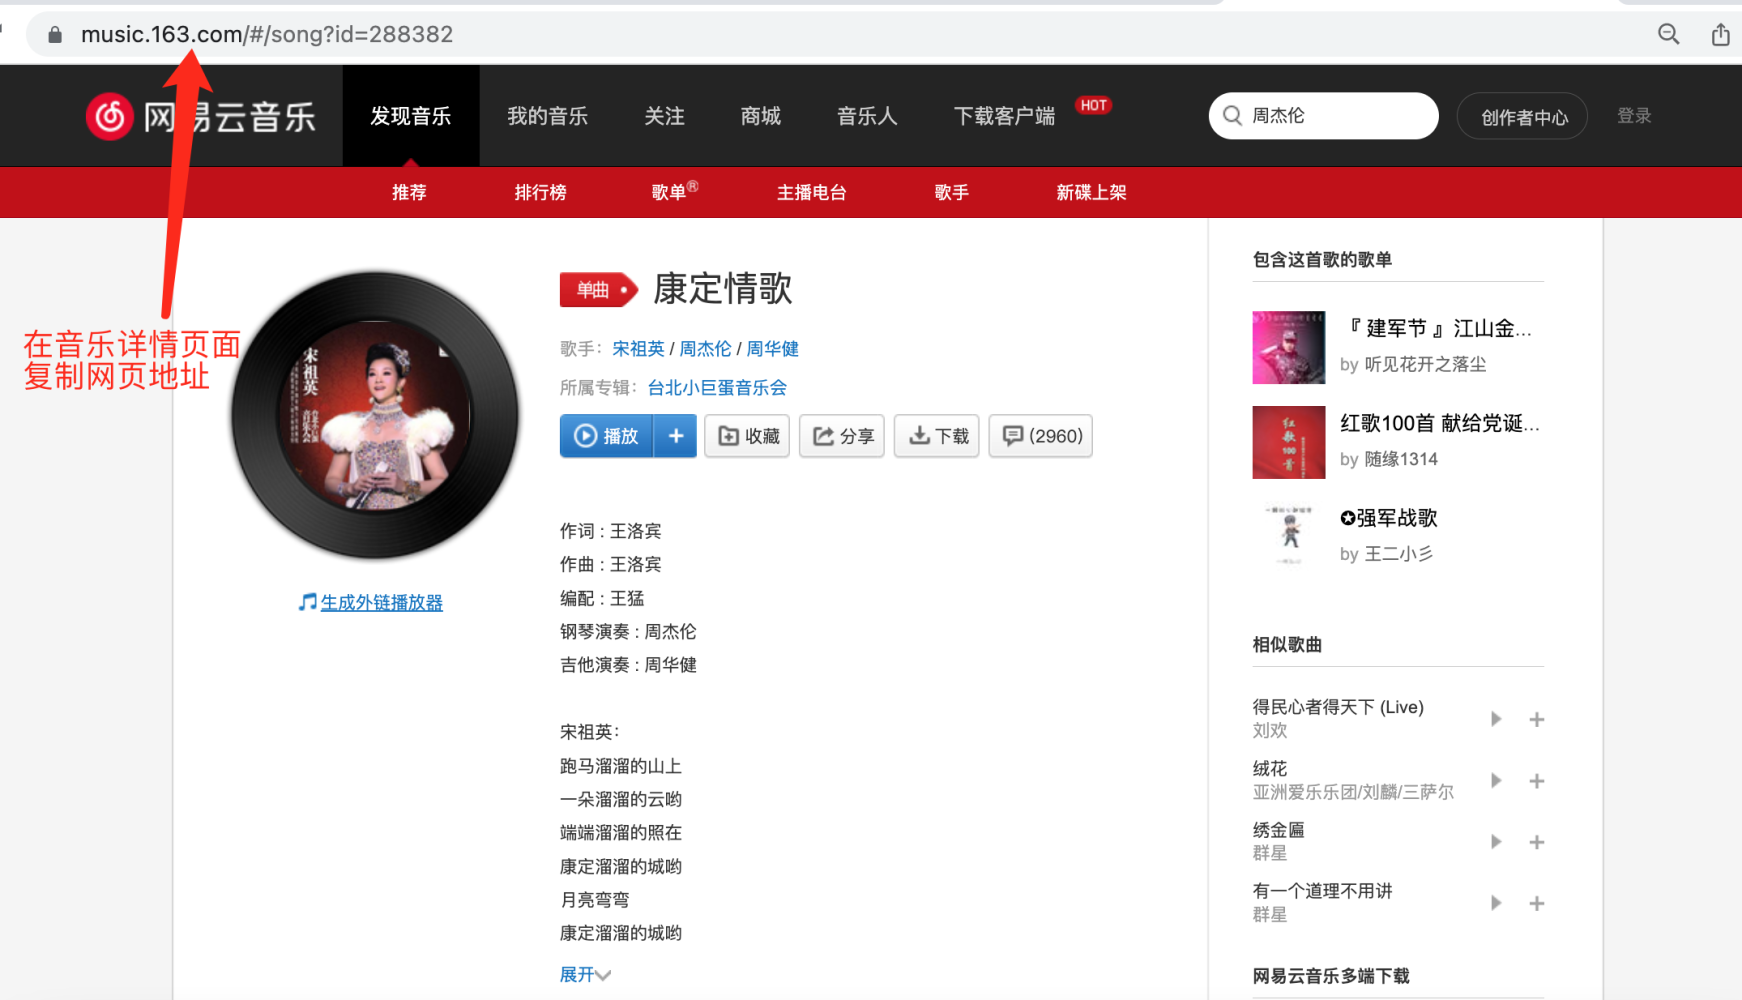Open the comments (2960) button
Screen dimensions: 1742x1000
coord(1041,436)
